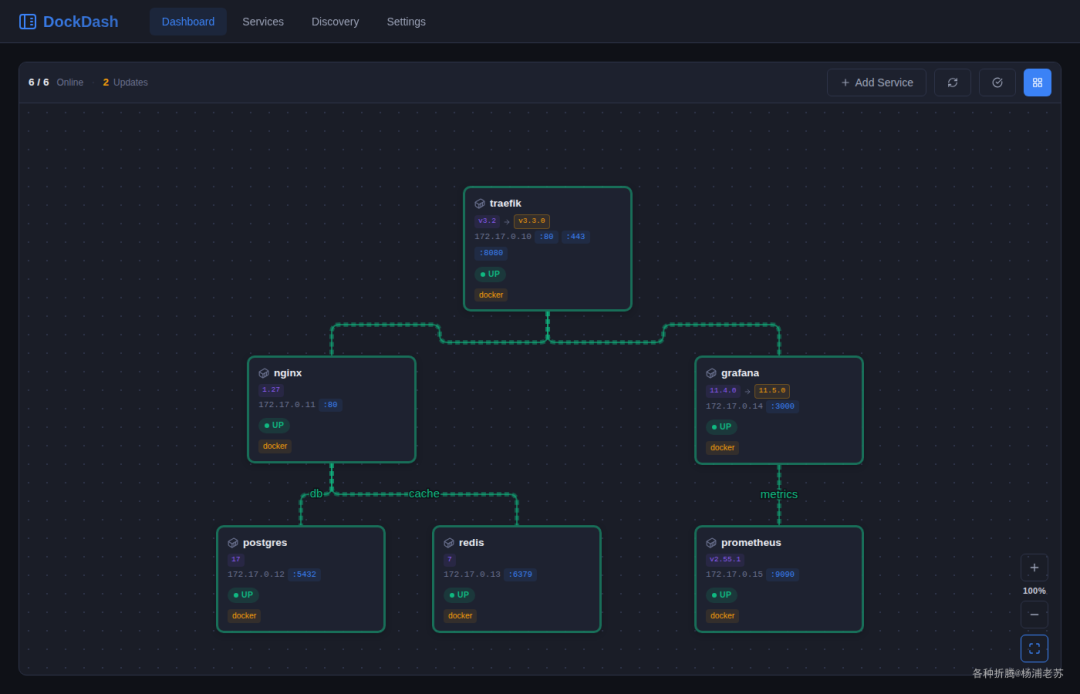Click prometheus's :9090 port badge
This screenshot has width=1080, height=694.
782,574
